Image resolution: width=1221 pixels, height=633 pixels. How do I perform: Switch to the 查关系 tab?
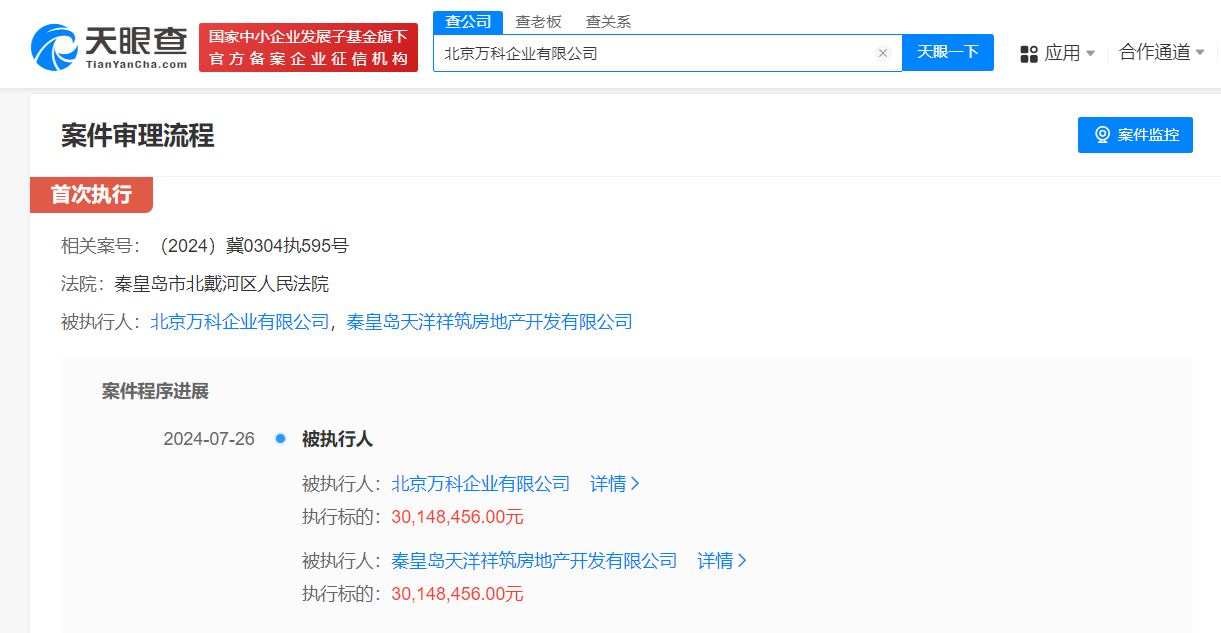pos(606,20)
